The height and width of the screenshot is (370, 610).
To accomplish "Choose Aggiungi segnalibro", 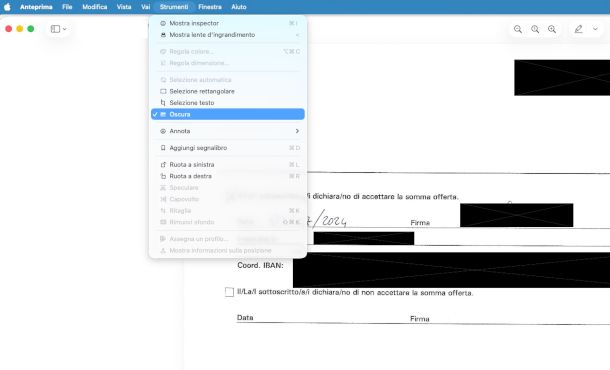I will point(228,148).
